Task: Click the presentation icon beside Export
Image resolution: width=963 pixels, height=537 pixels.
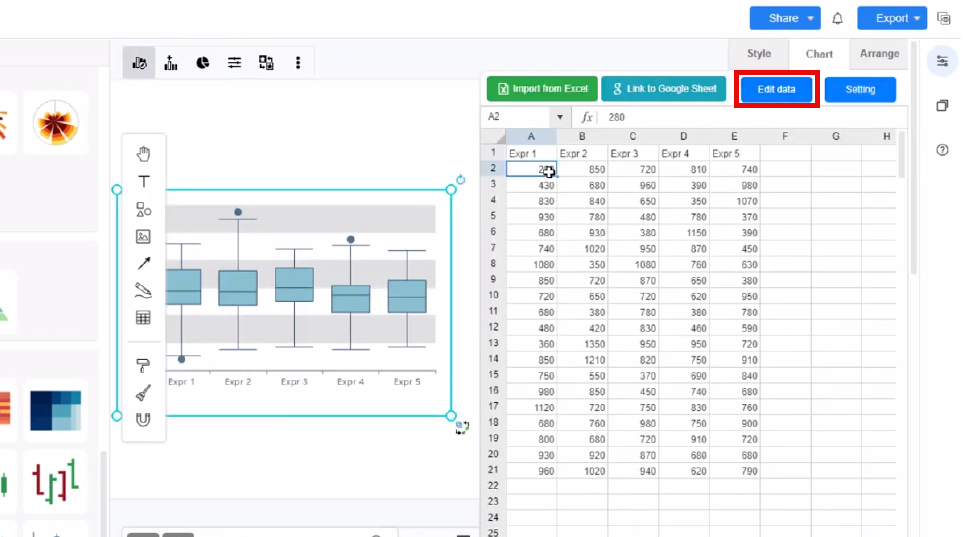Action: [x=944, y=18]
